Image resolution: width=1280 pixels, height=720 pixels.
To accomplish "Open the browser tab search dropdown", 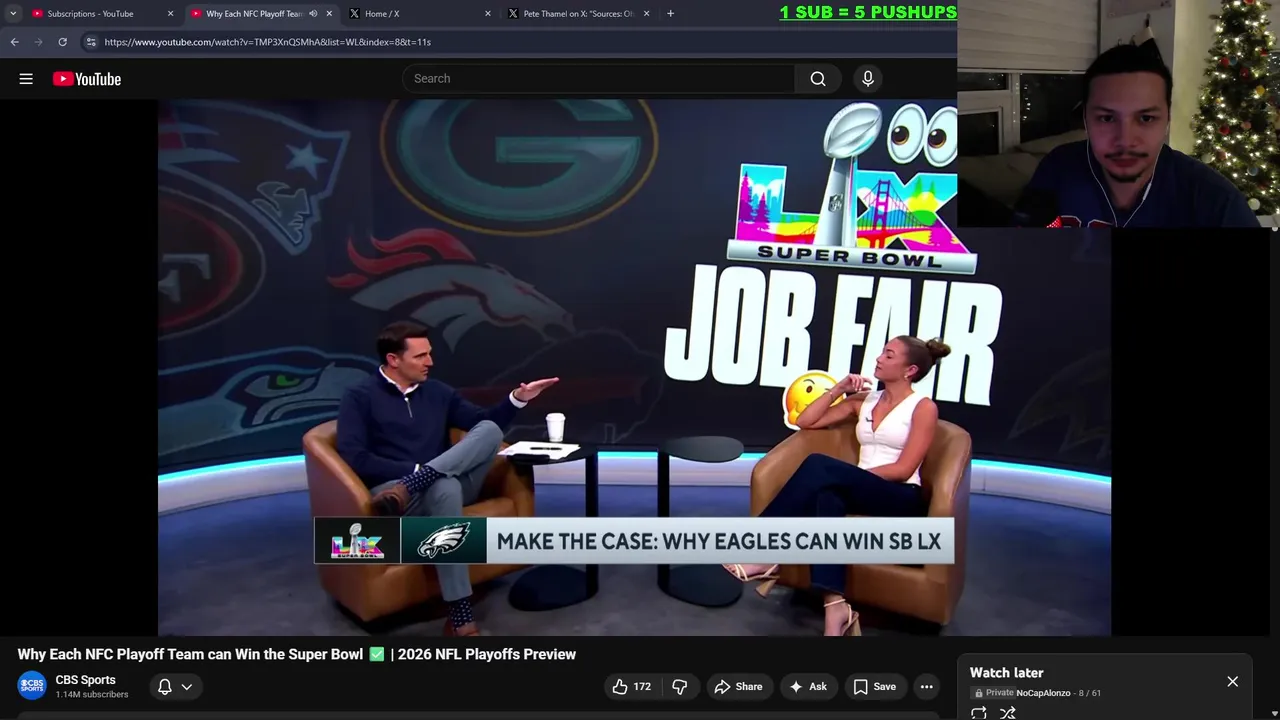I will 13,14.
